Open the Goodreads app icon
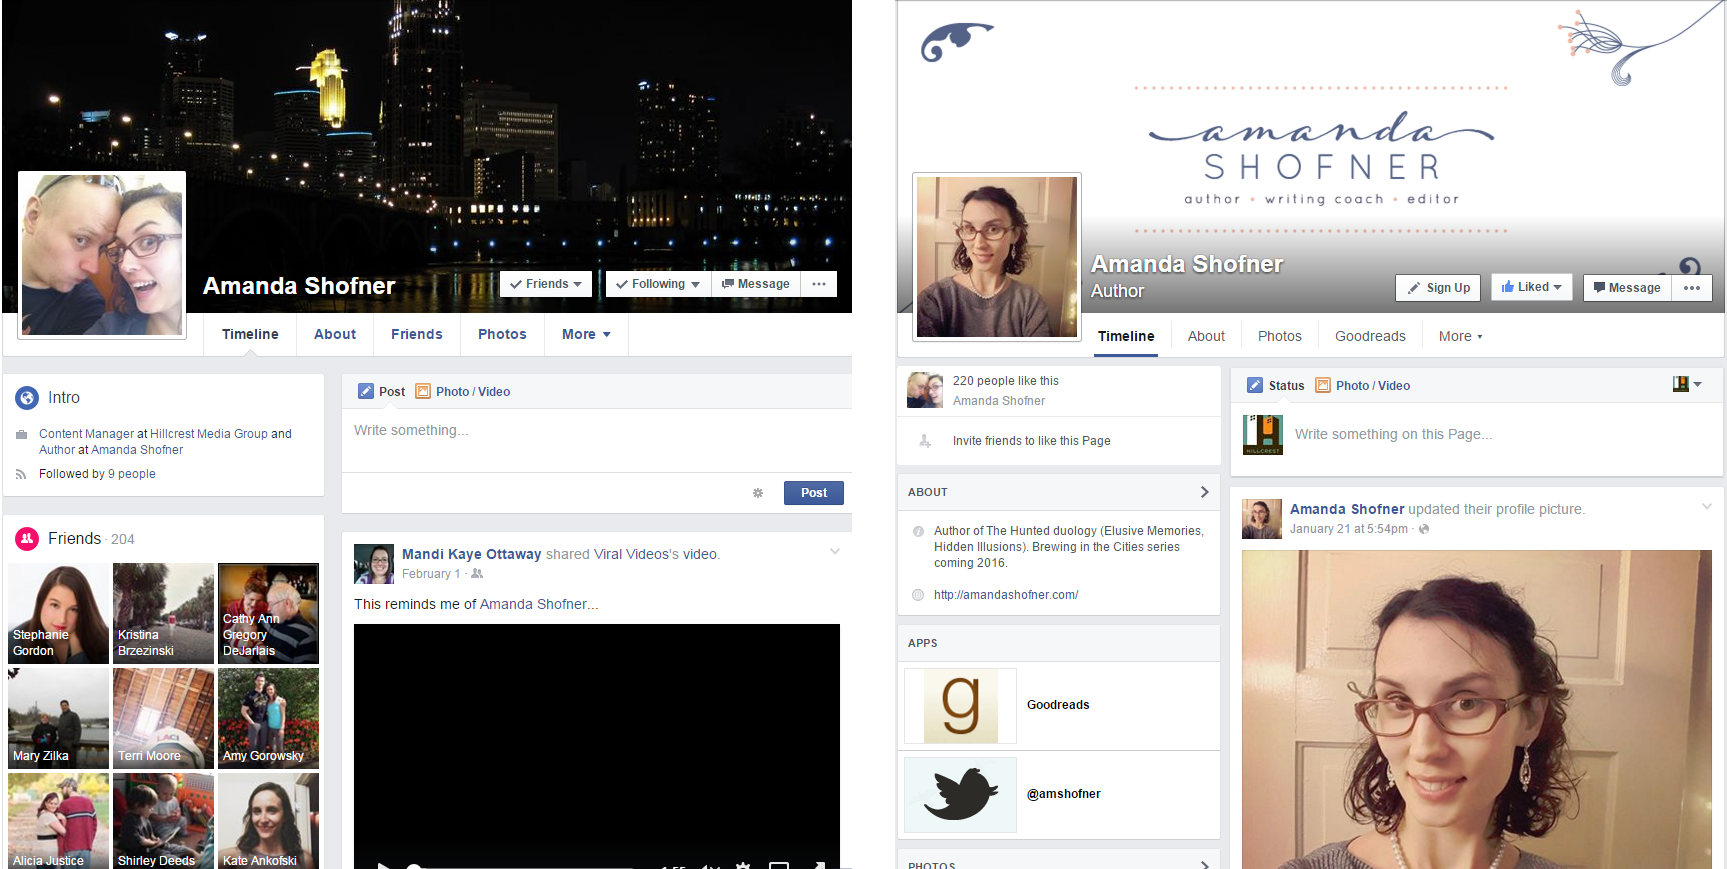This screenshot has width=1727, height=869. coord(960,706)
